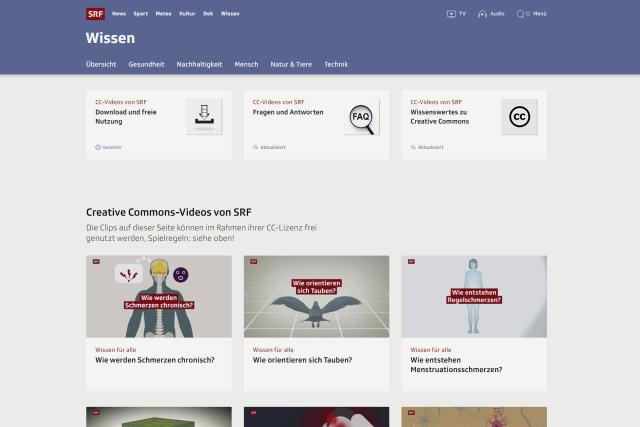This screenshot has height=427, width=640.
Task: Open the Wie entstehen Menstruationsschmerzen link
Action: coord(456,364)
